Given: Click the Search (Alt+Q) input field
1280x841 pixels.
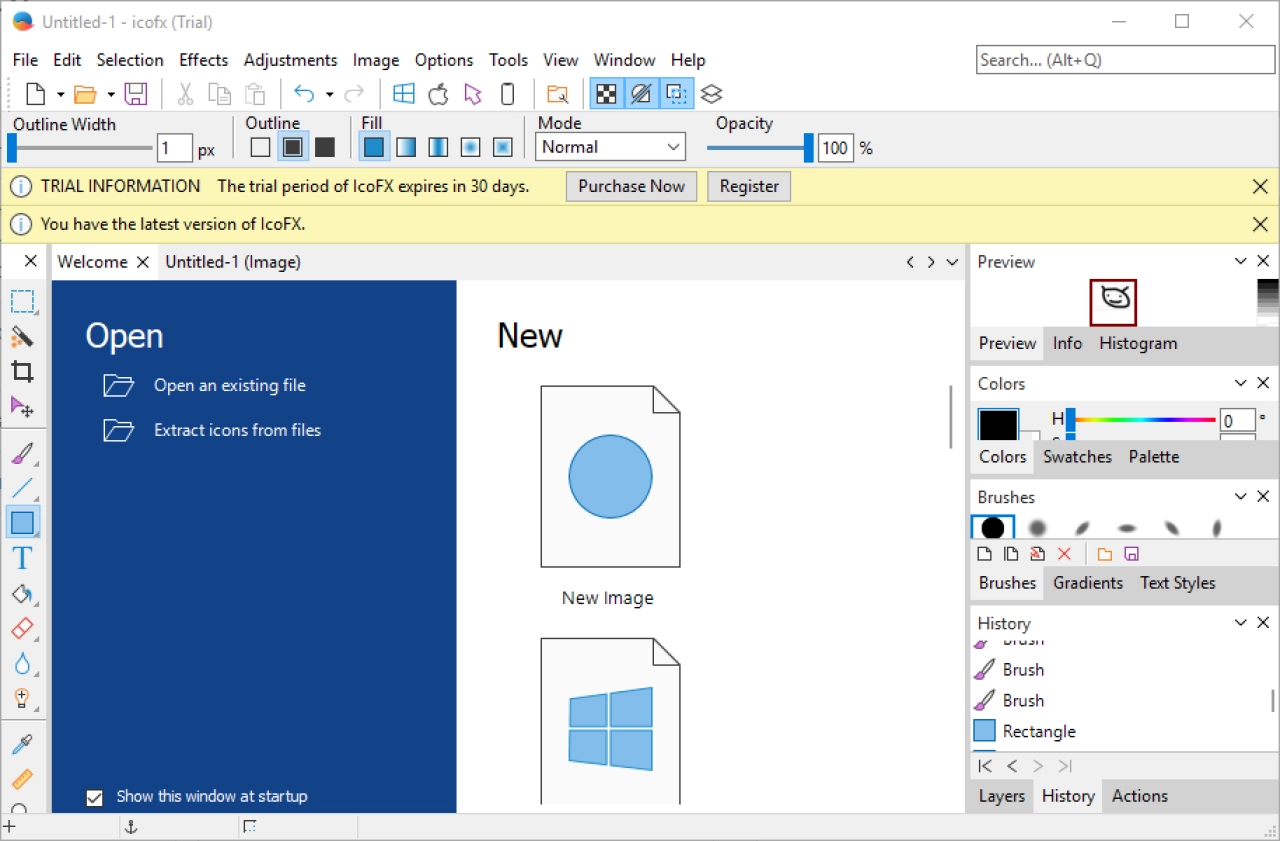Looking at the screenshot, I should [1125, 60].
